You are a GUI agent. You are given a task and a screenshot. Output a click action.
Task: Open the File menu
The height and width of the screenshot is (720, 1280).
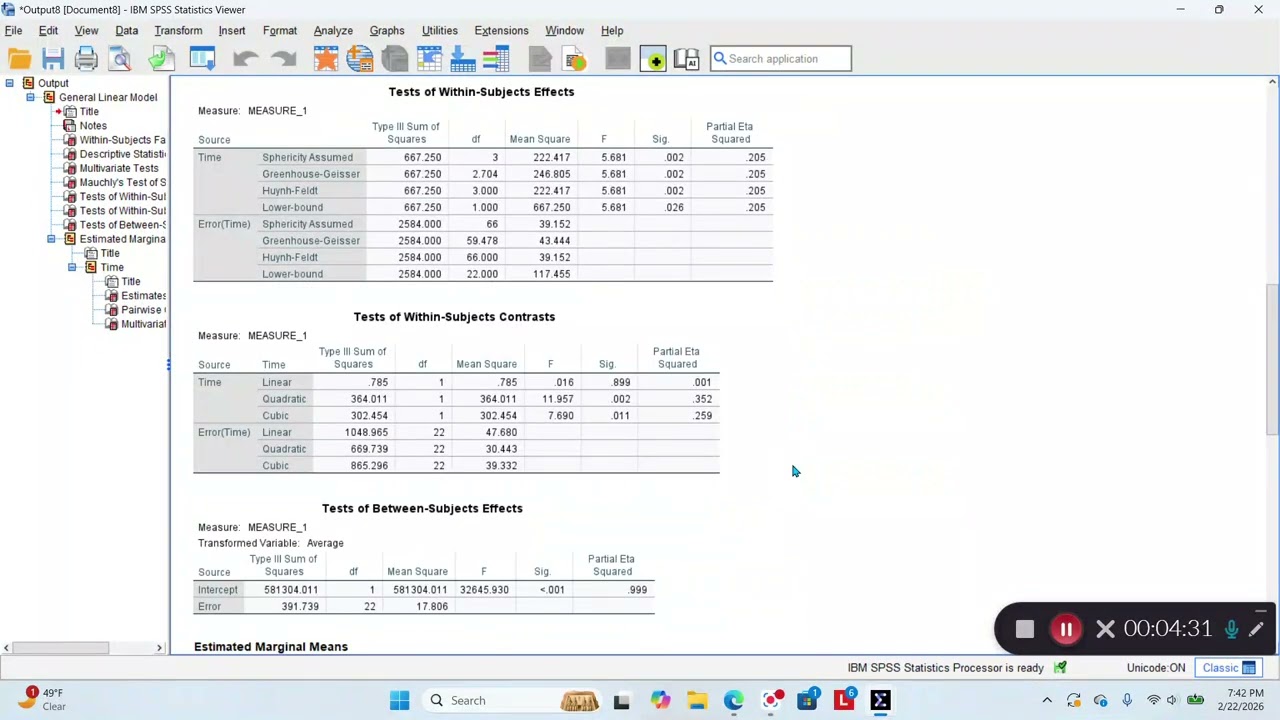[x=14, y=31]
